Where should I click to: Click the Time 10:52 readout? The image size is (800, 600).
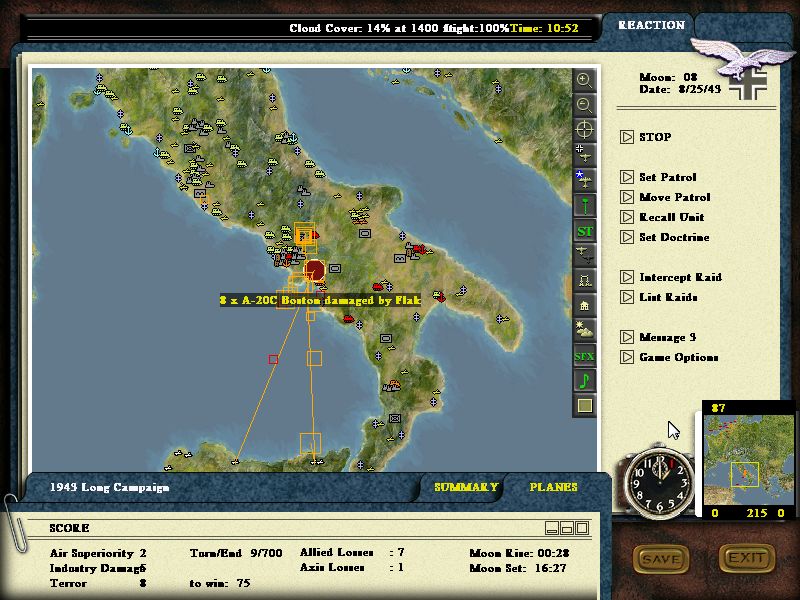coord(544,28)
